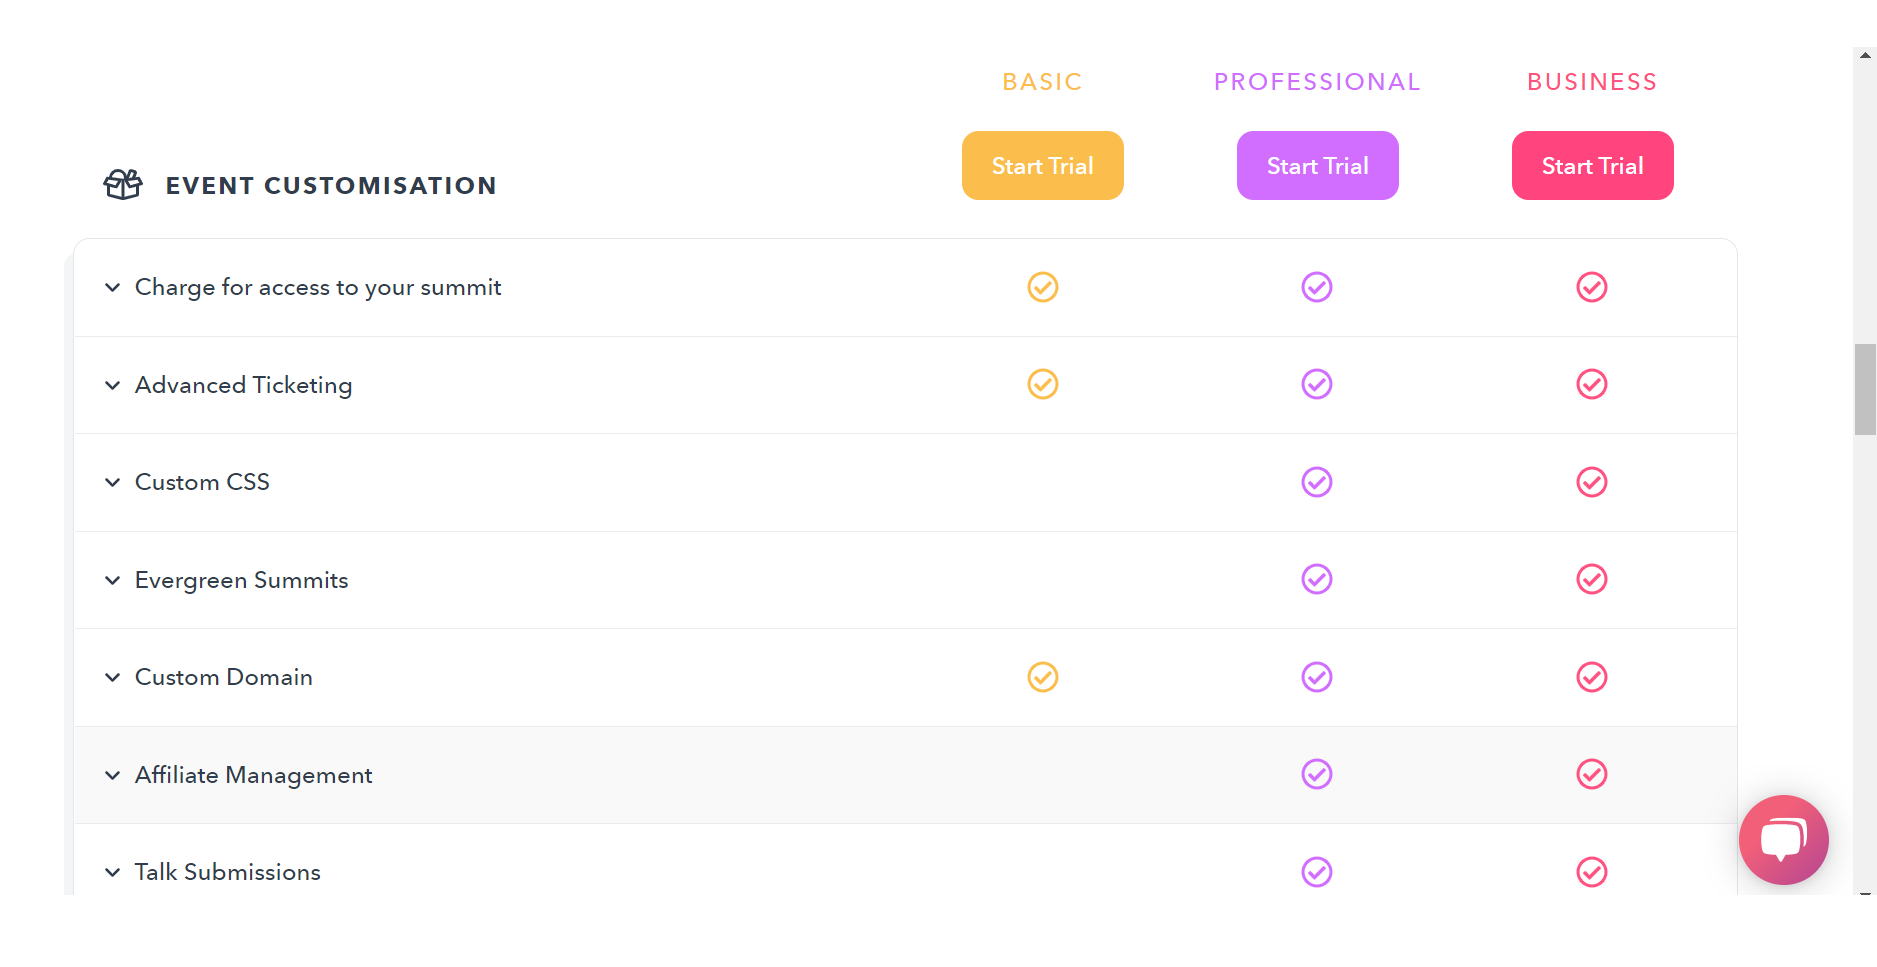Start the Professional plan trial
This screenshot has width=1877, height=967.
coord(1318,165)
